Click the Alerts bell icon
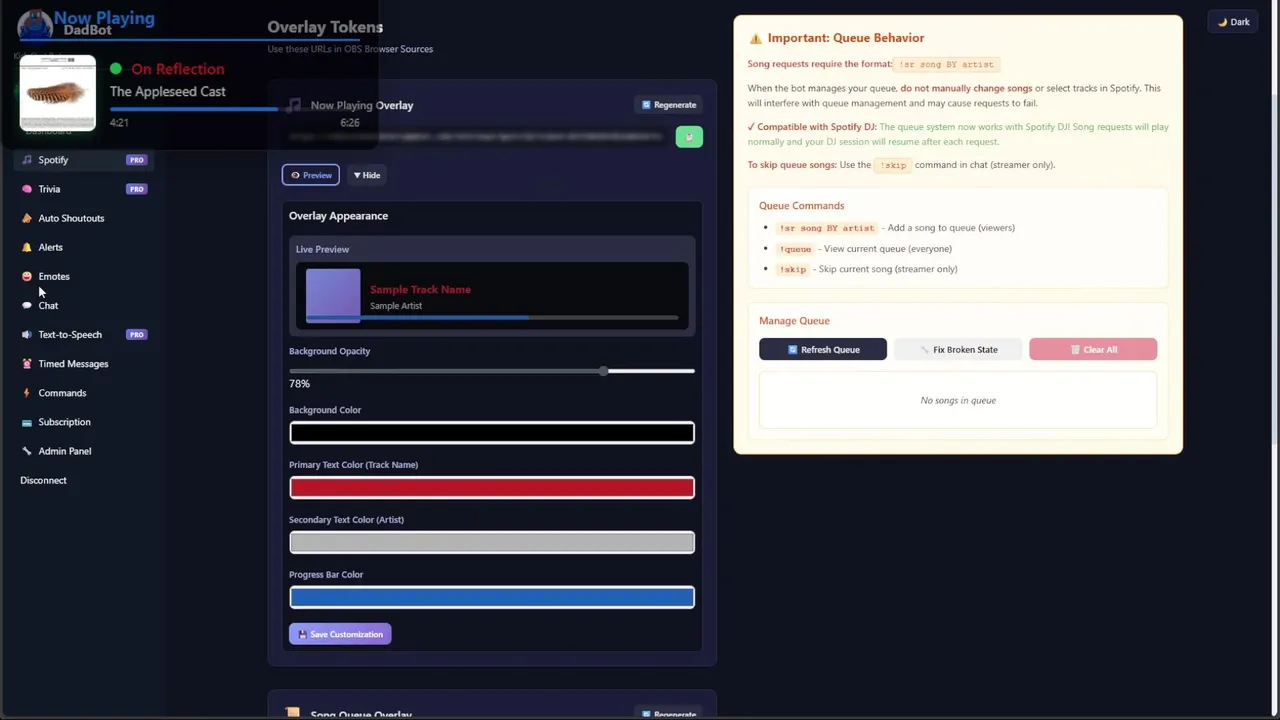Image resolution: width=1280 pixels, height=720 pixels. (x=27, y=247)
